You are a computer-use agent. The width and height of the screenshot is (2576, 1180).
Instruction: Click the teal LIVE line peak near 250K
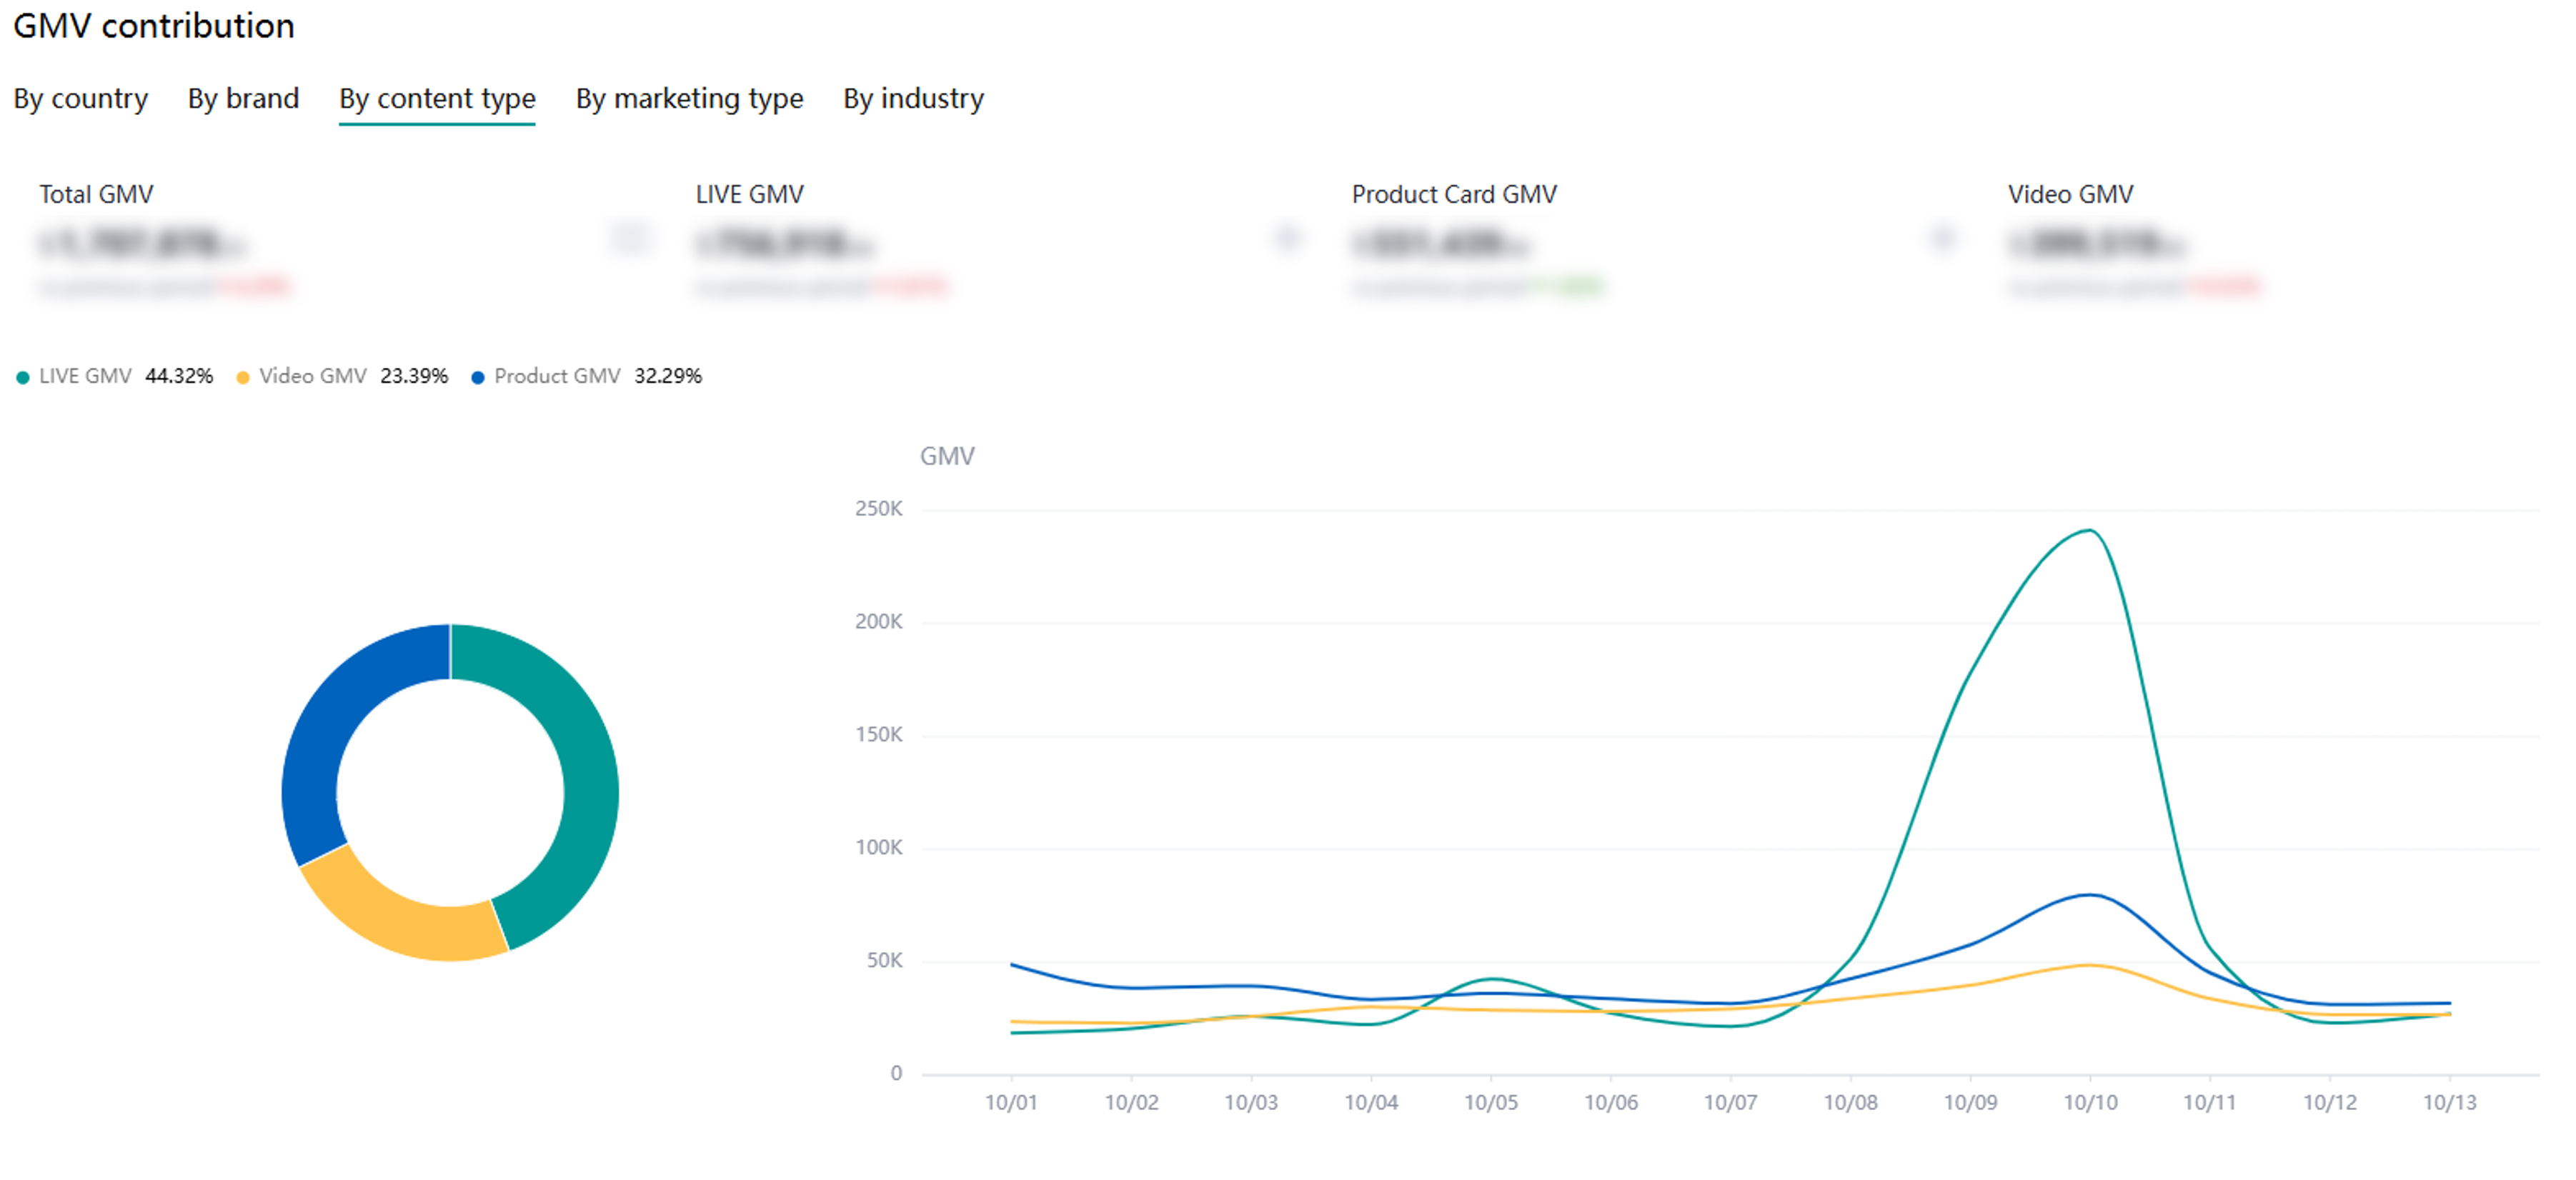pos(2089,530)
